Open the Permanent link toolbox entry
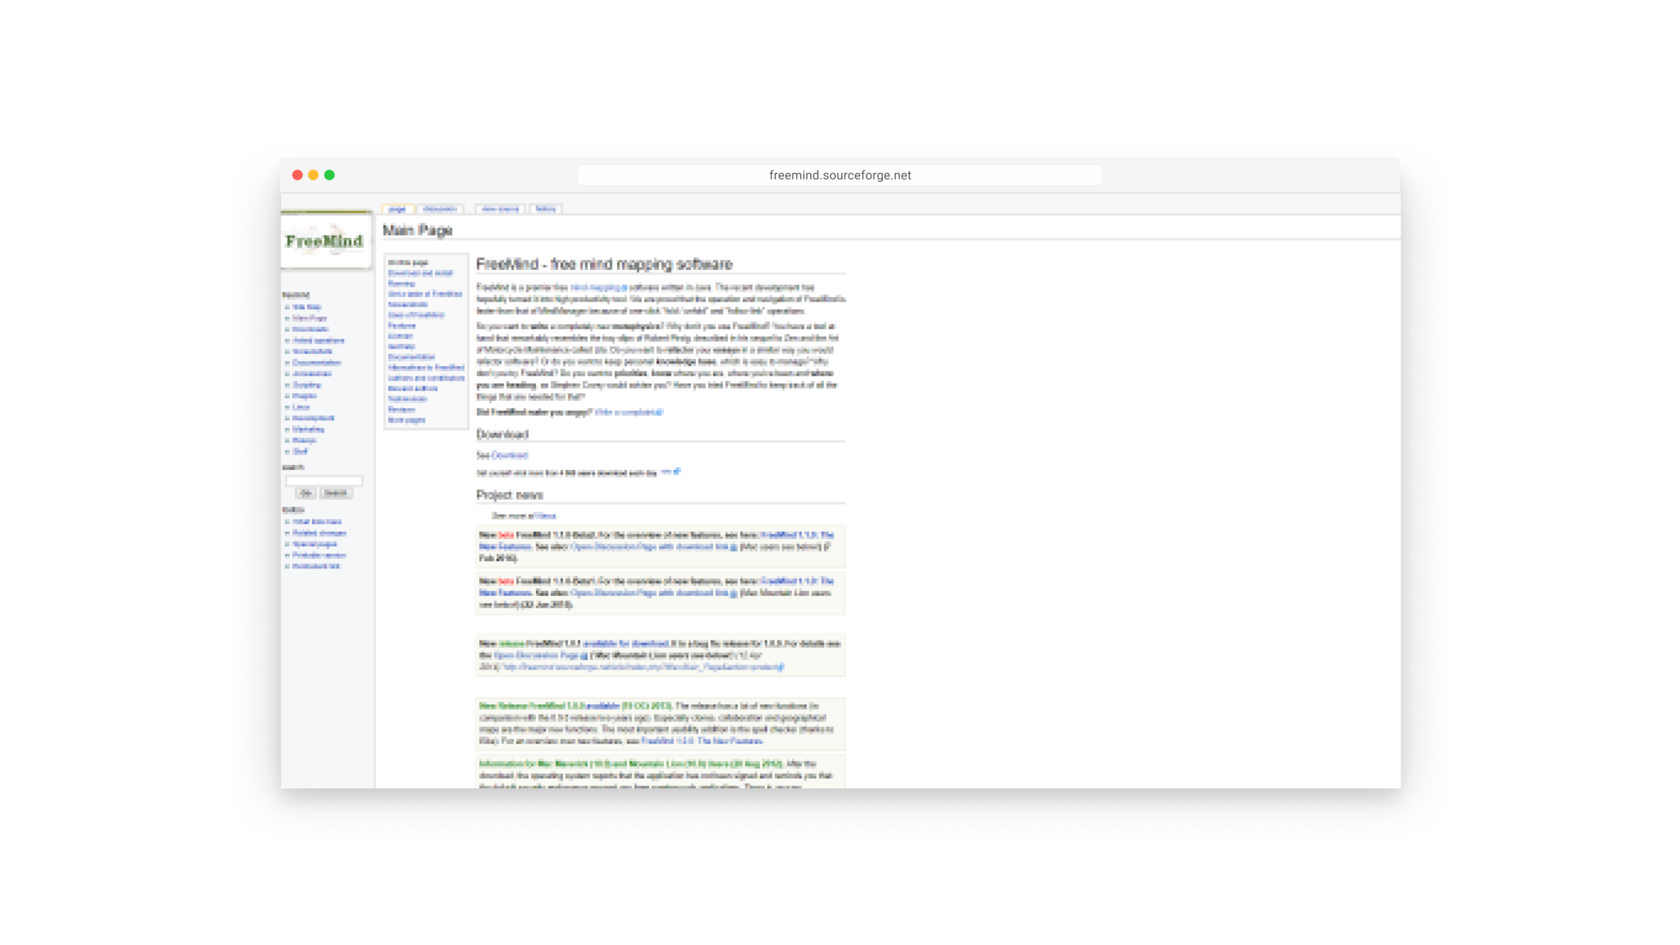The image size is (1680, 945). click(316, 566)
